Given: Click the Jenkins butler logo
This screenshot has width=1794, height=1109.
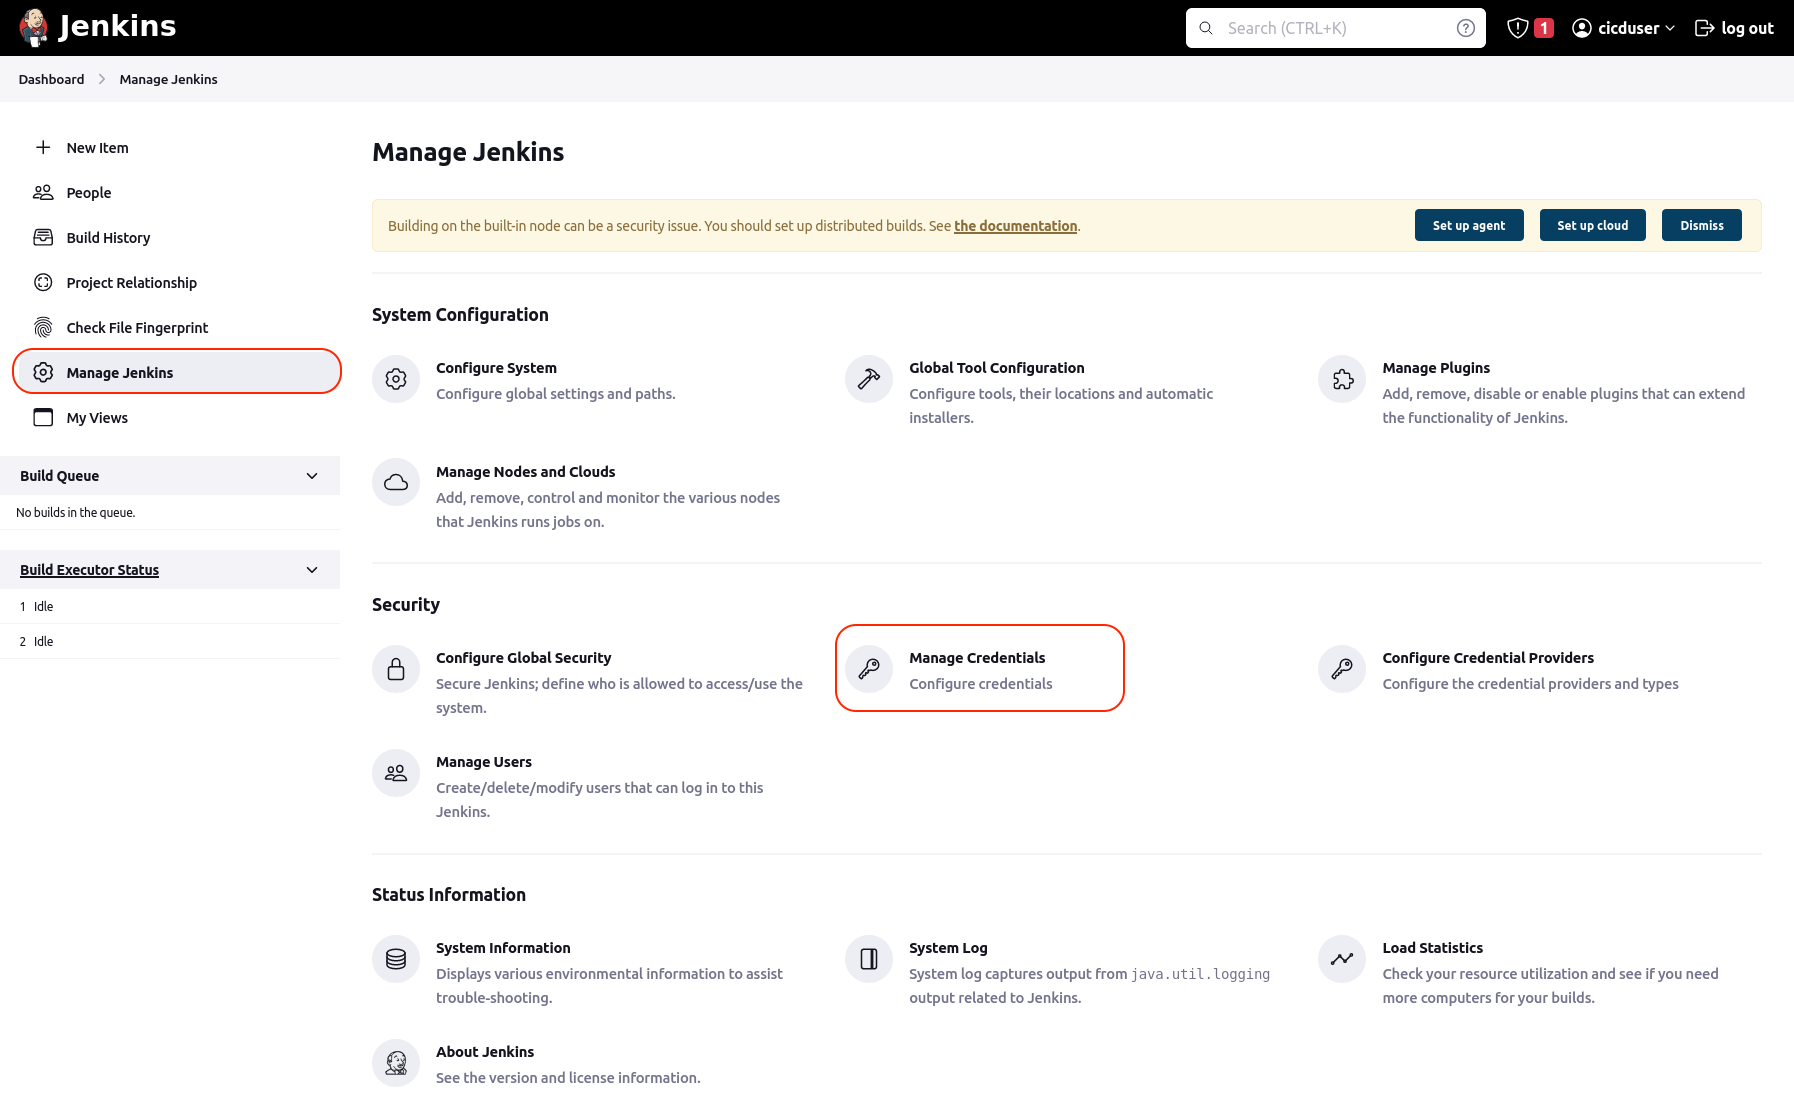Looking at the screenshot, I should [x=34, y=28].
